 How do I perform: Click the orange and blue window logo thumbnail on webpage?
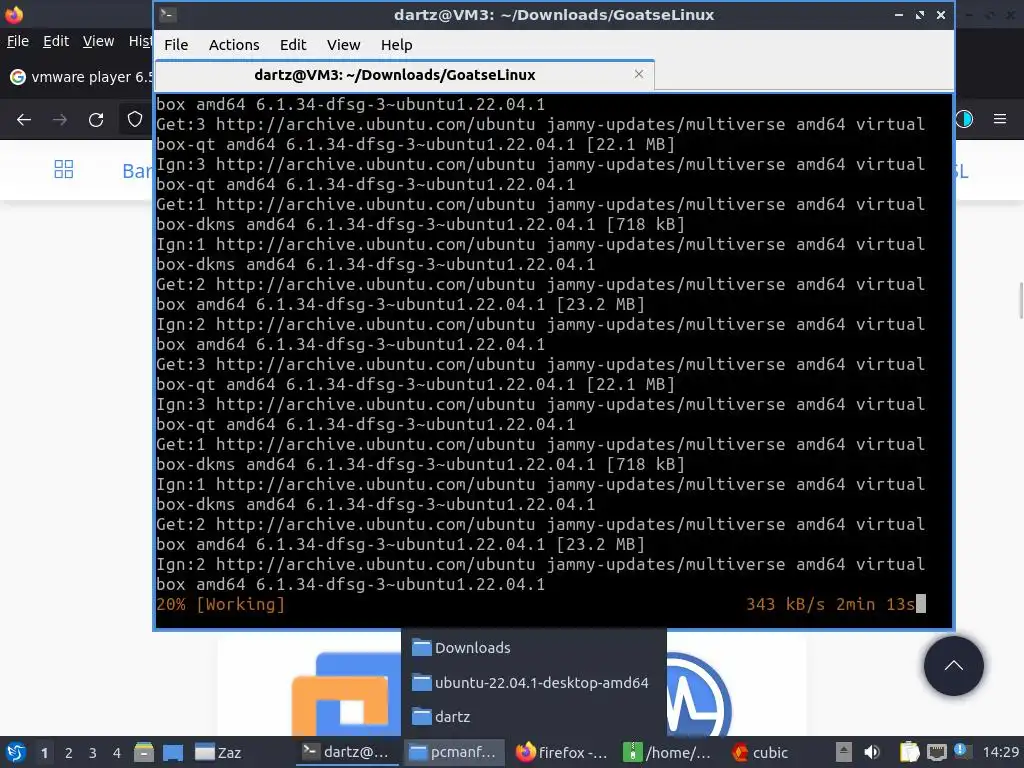click(x=346, y=694)
